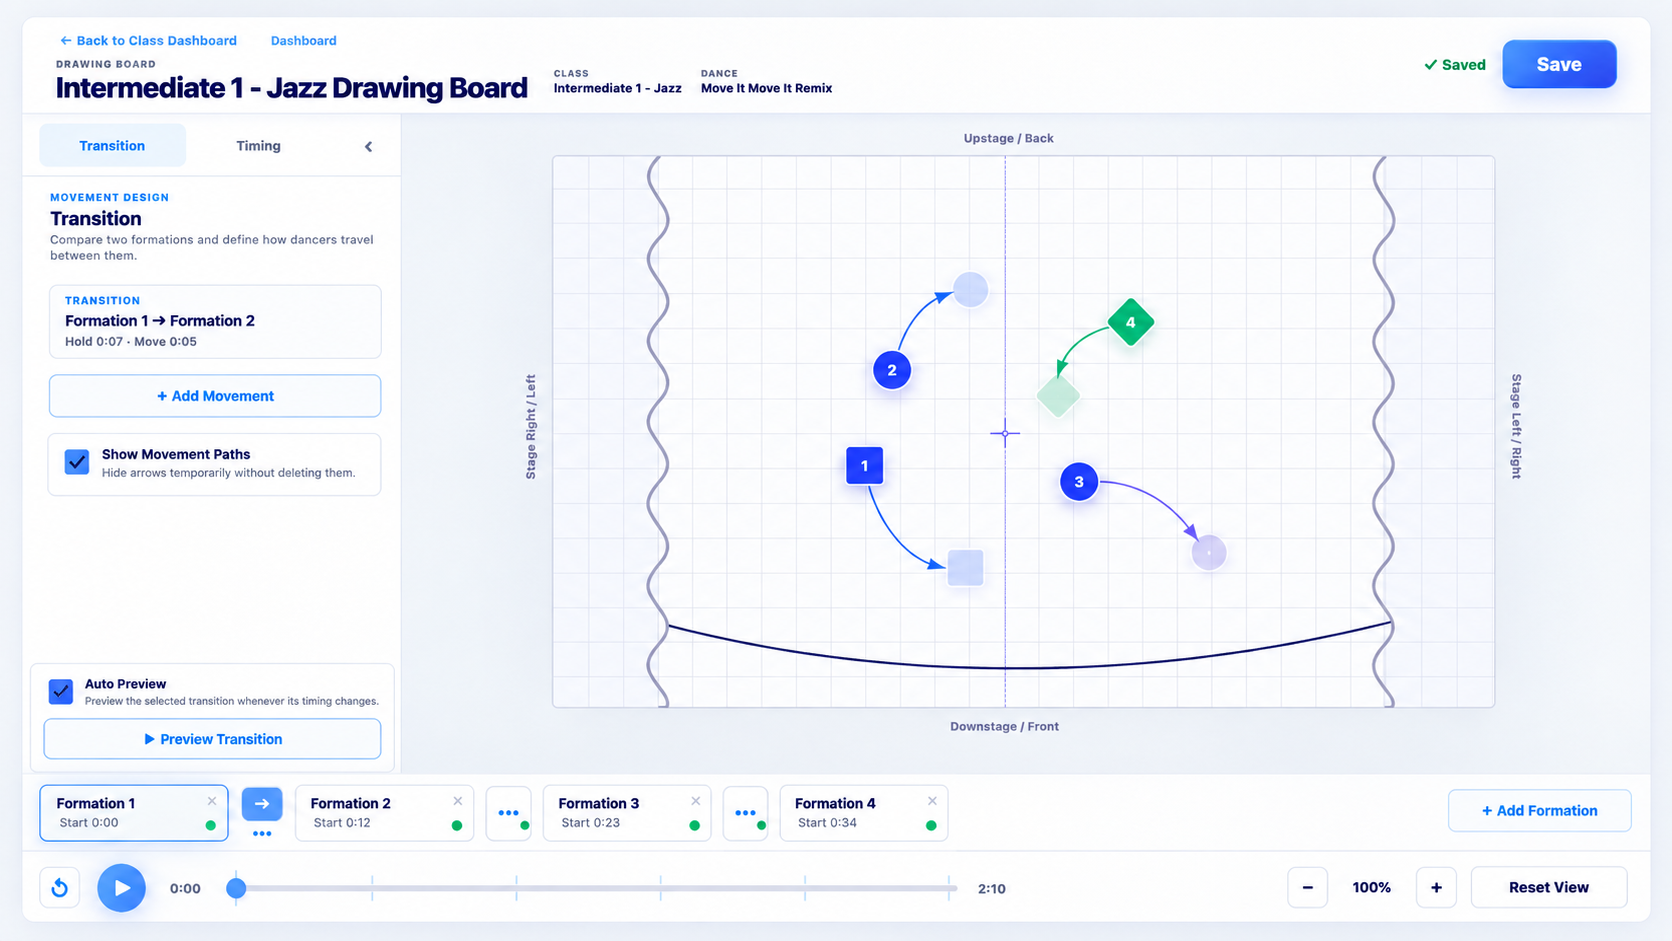The height and width of the screenshot is (941, 1672).
Task: Click dancer 3's faded destination circle
Action: coord(1209,552)
